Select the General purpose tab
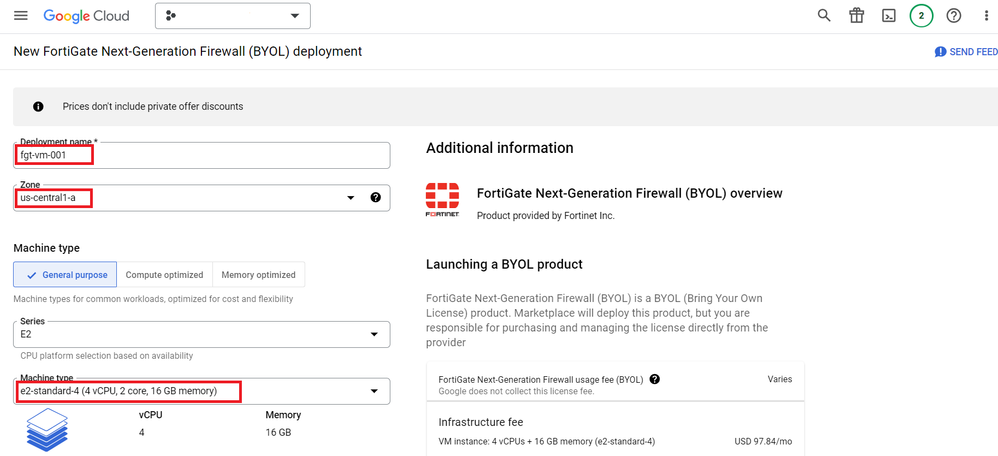 tap(66, 275)
